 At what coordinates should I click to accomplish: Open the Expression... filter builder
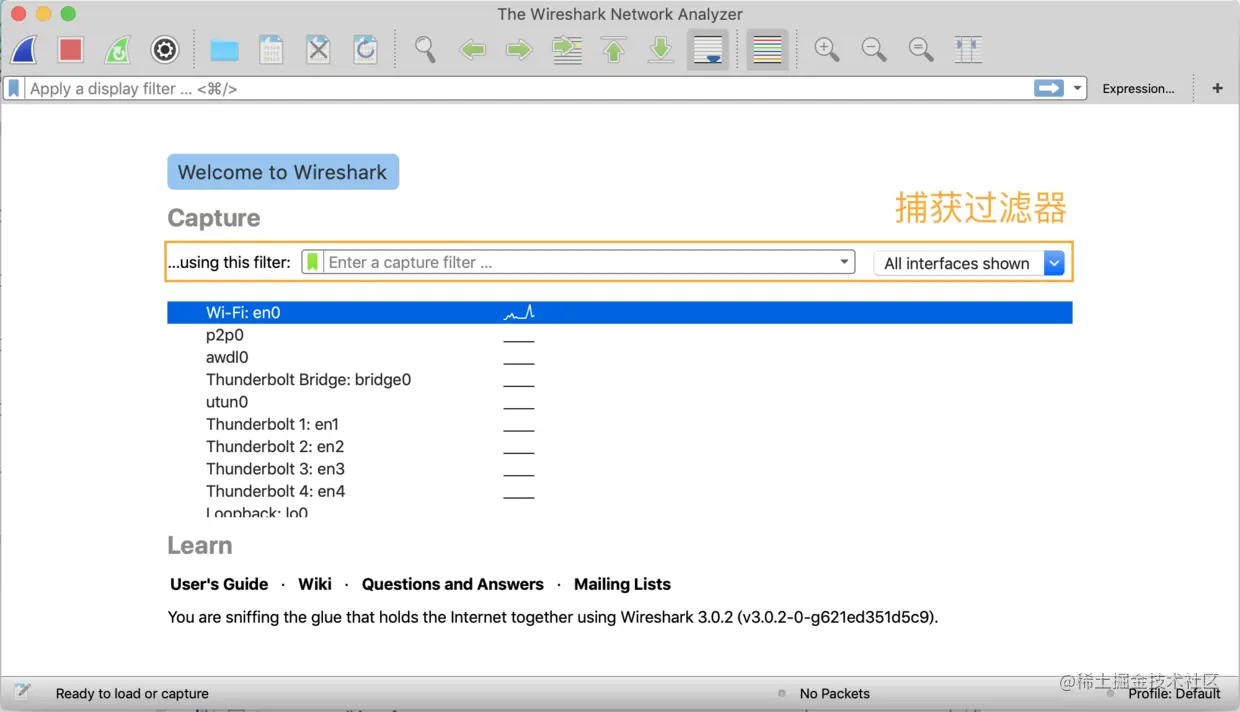click(1138, 89)
